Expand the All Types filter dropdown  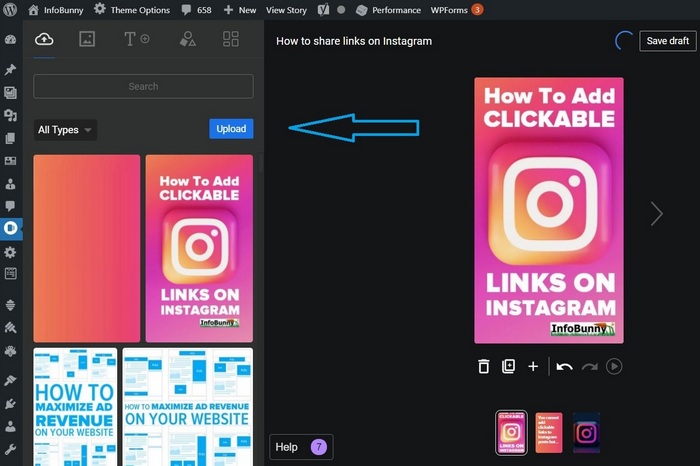pyautogui.click(x=65, y=130)
